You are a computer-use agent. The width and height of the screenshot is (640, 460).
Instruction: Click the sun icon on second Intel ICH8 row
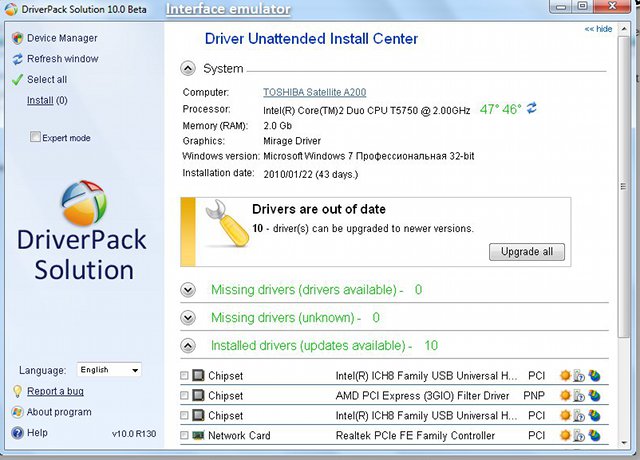click(x=565, y=415)
